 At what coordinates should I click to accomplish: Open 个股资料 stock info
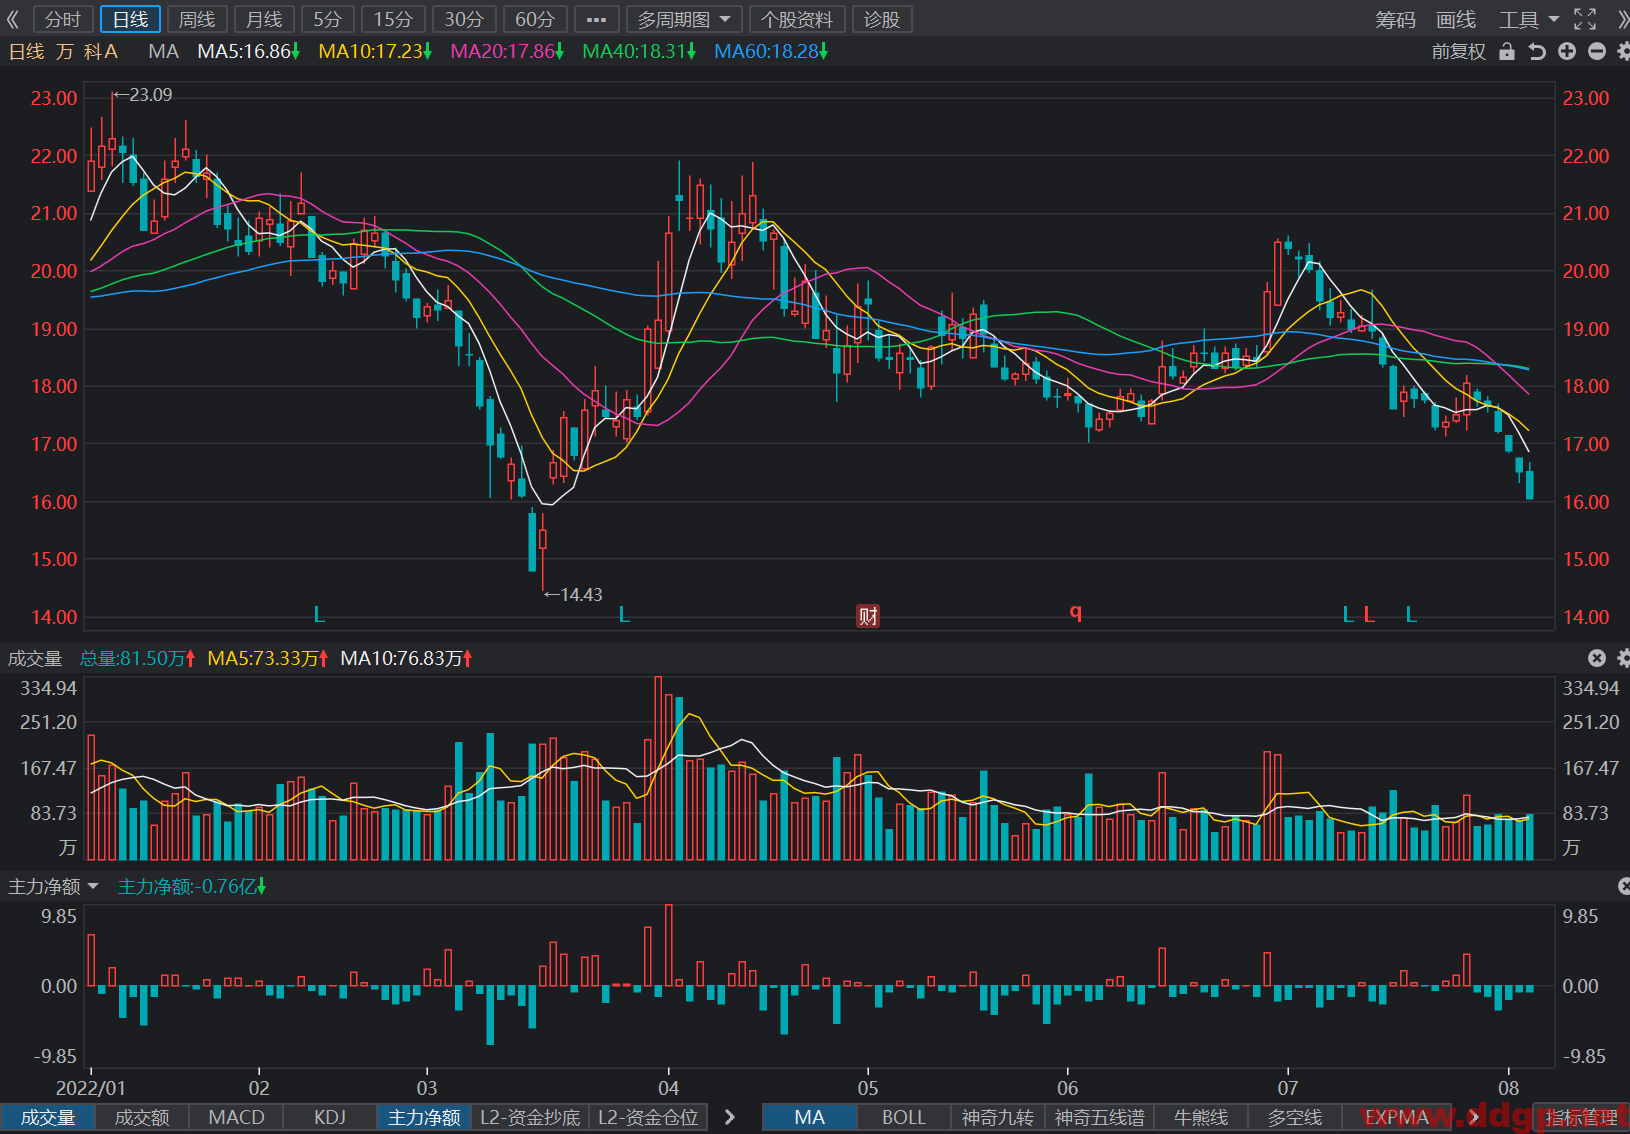pyautogui.click(x=797, y=19)
